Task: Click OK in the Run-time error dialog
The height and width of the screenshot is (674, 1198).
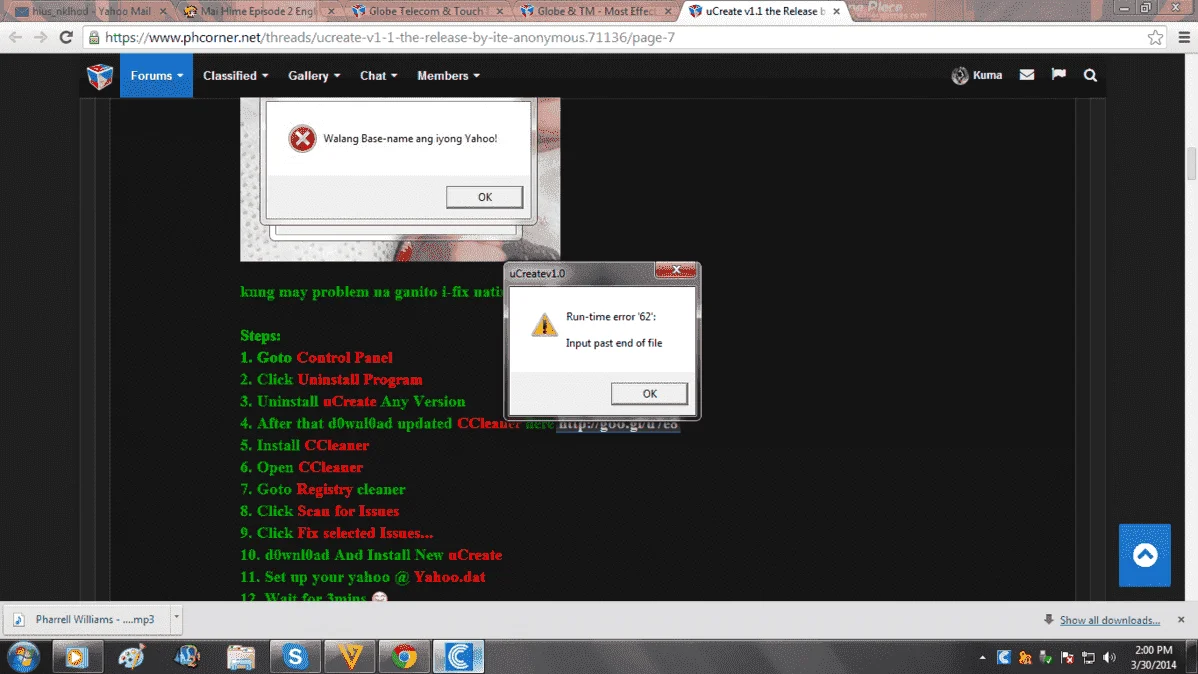Action: [x=649, y=394]
